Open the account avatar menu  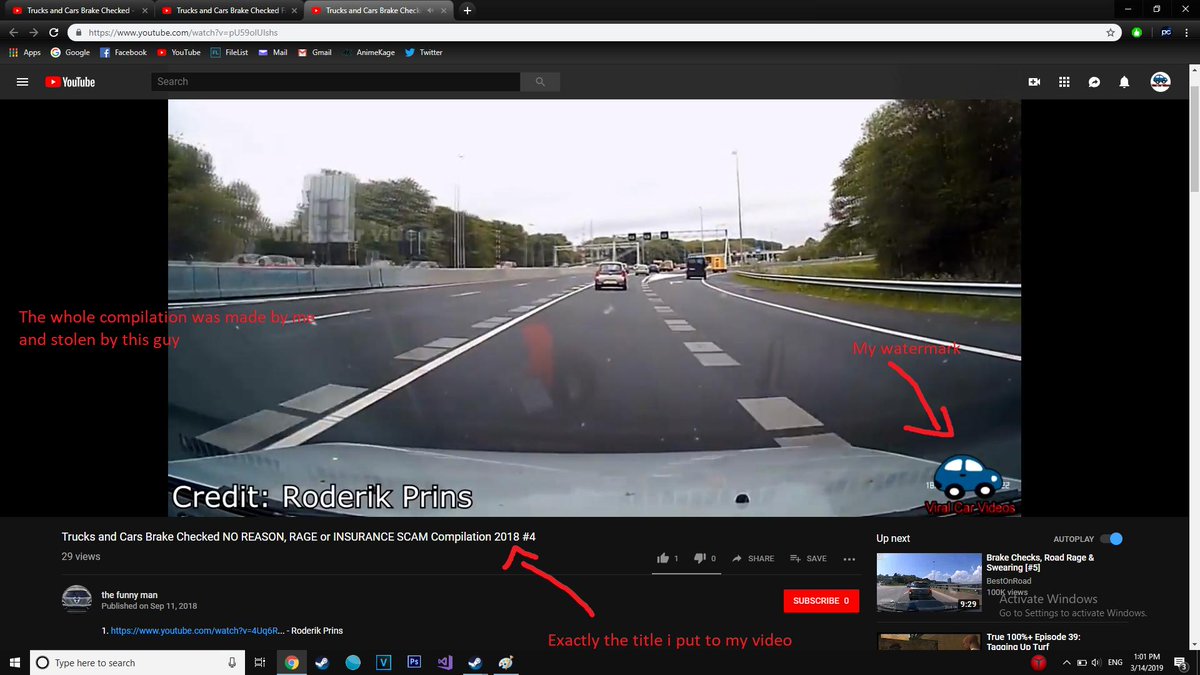[1160, 82]
